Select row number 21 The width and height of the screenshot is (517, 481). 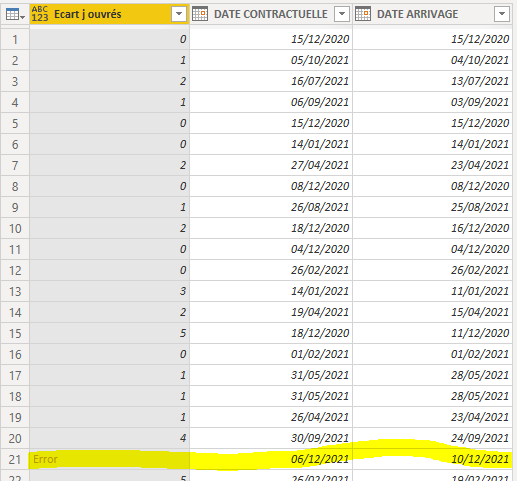15,460
